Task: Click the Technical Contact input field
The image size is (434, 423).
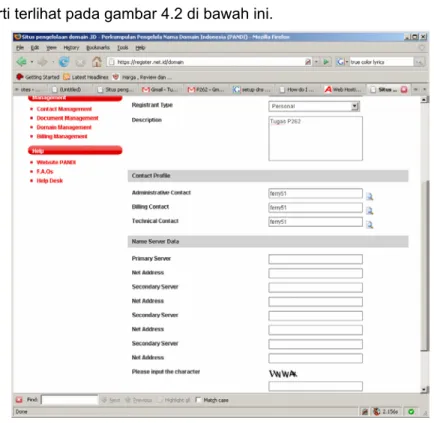Action: [315, 222]
